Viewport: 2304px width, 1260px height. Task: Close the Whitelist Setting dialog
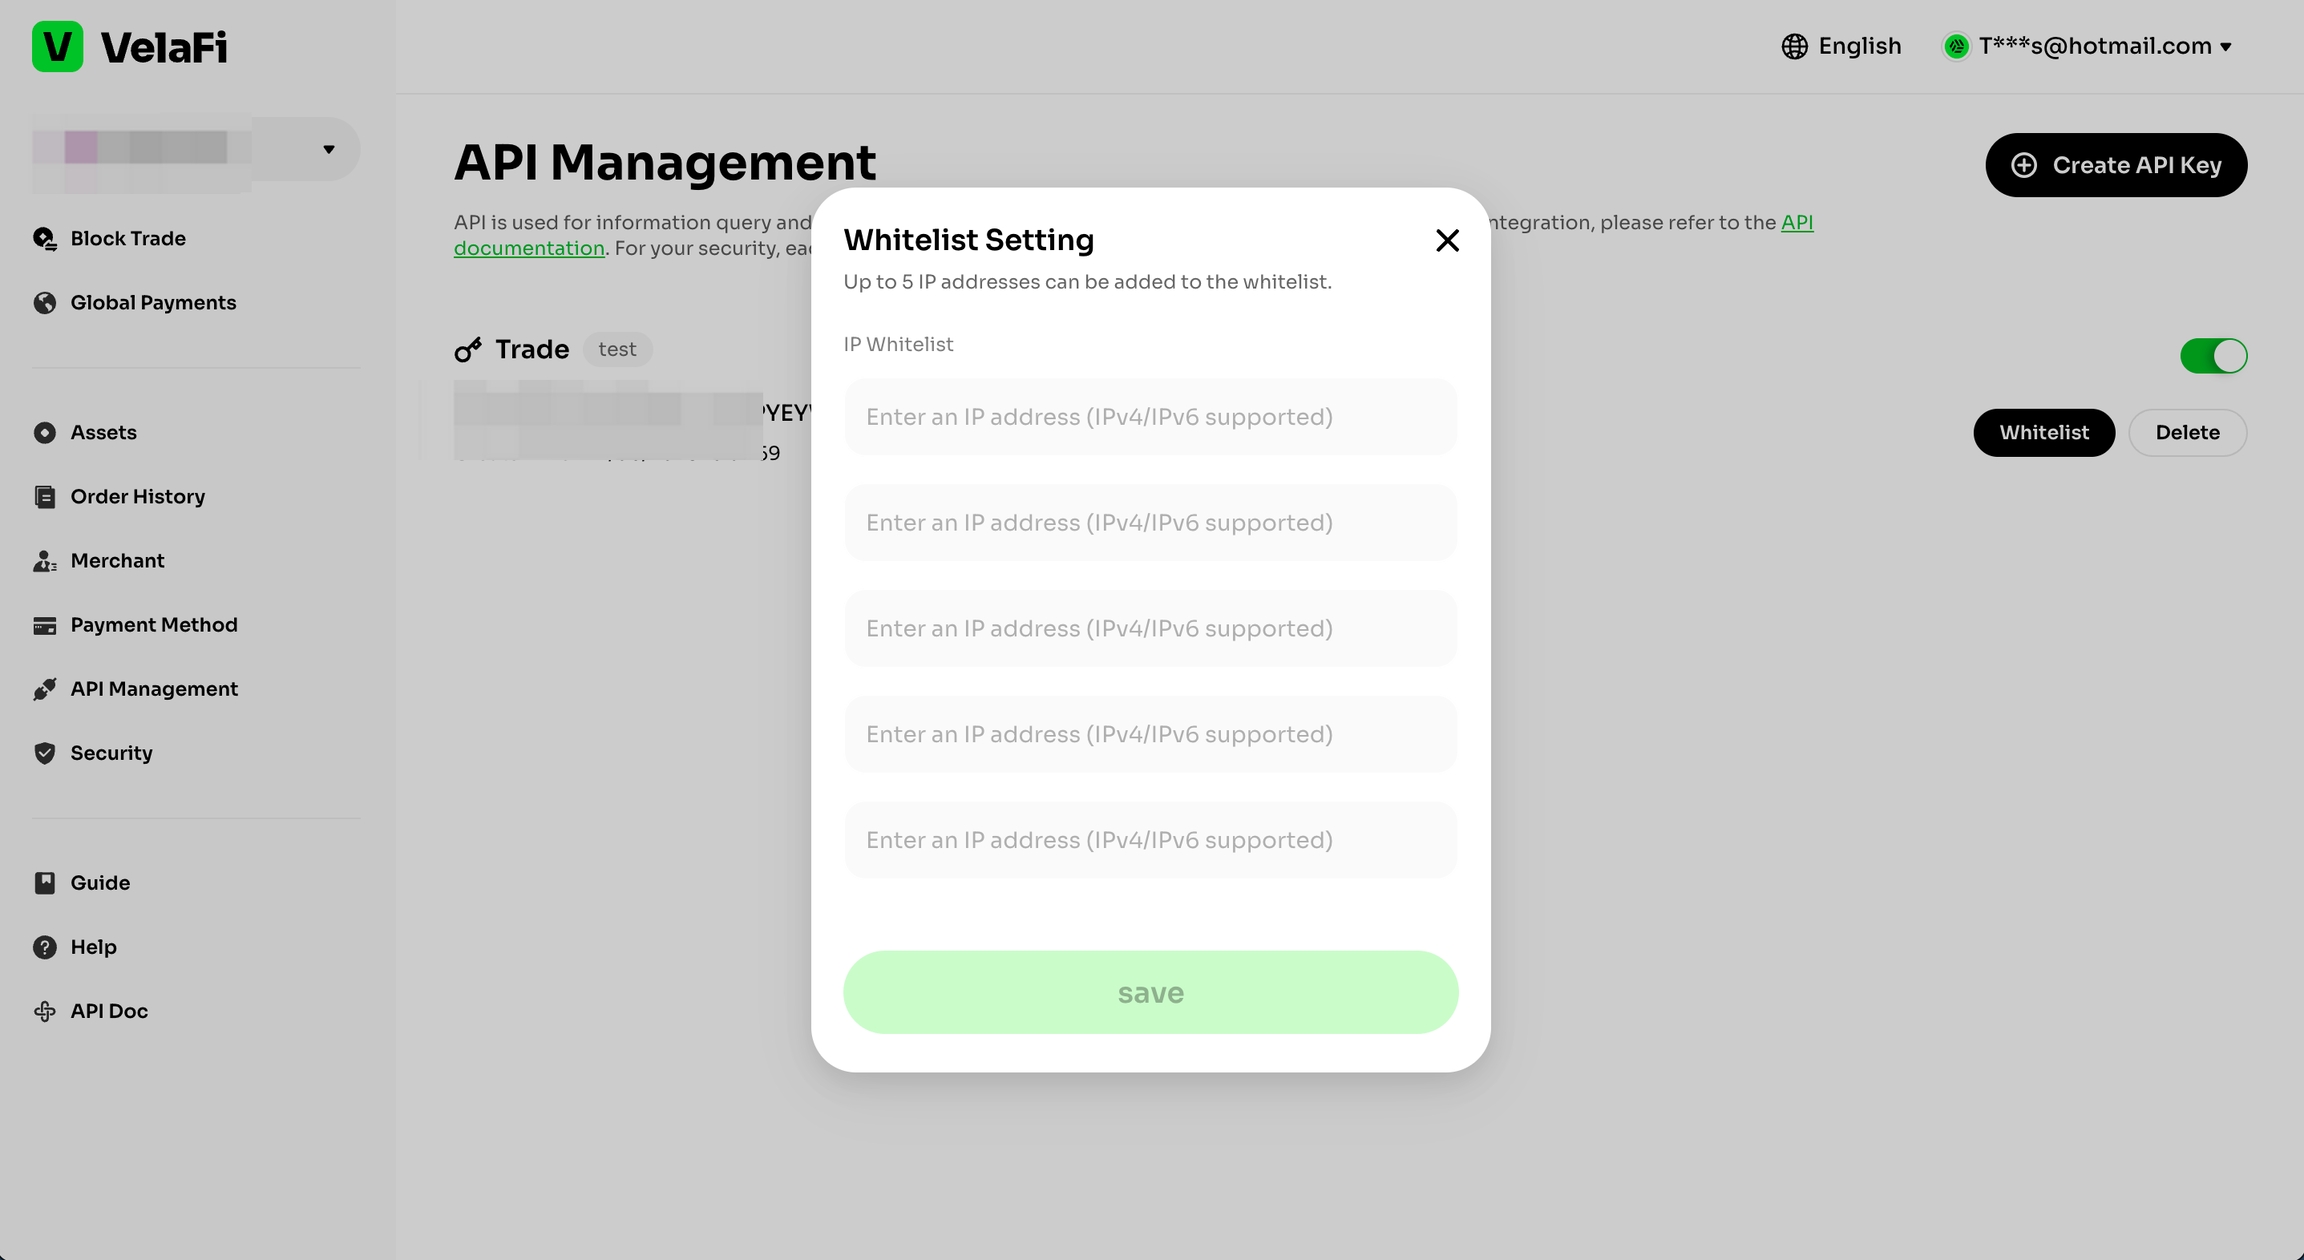click(x=1447, y=241)
